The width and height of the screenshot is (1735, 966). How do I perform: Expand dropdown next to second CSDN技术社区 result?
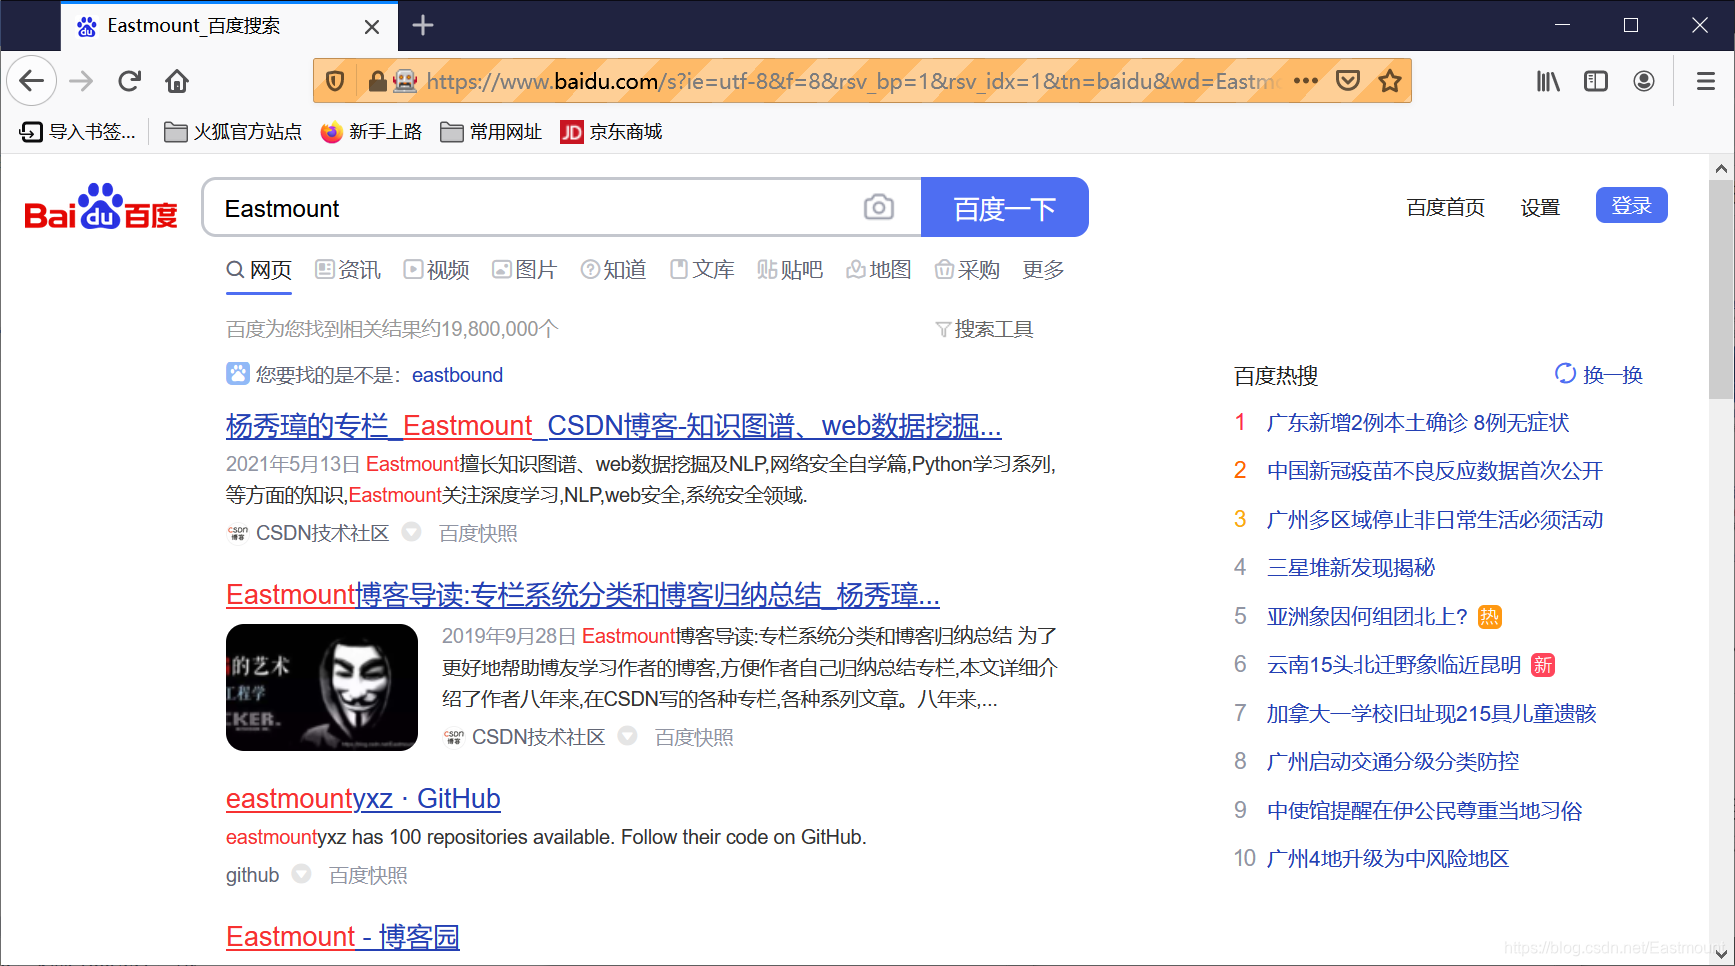627,736
